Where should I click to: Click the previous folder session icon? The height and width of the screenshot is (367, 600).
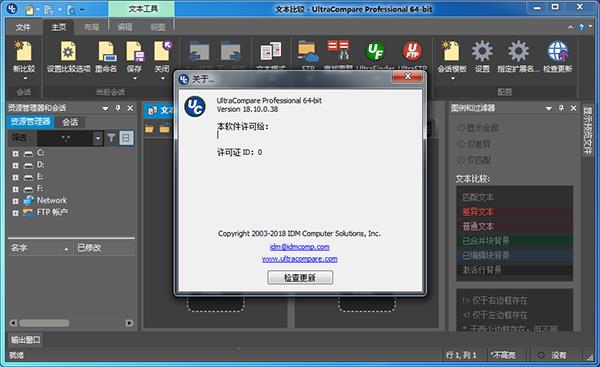click(199, 52)
